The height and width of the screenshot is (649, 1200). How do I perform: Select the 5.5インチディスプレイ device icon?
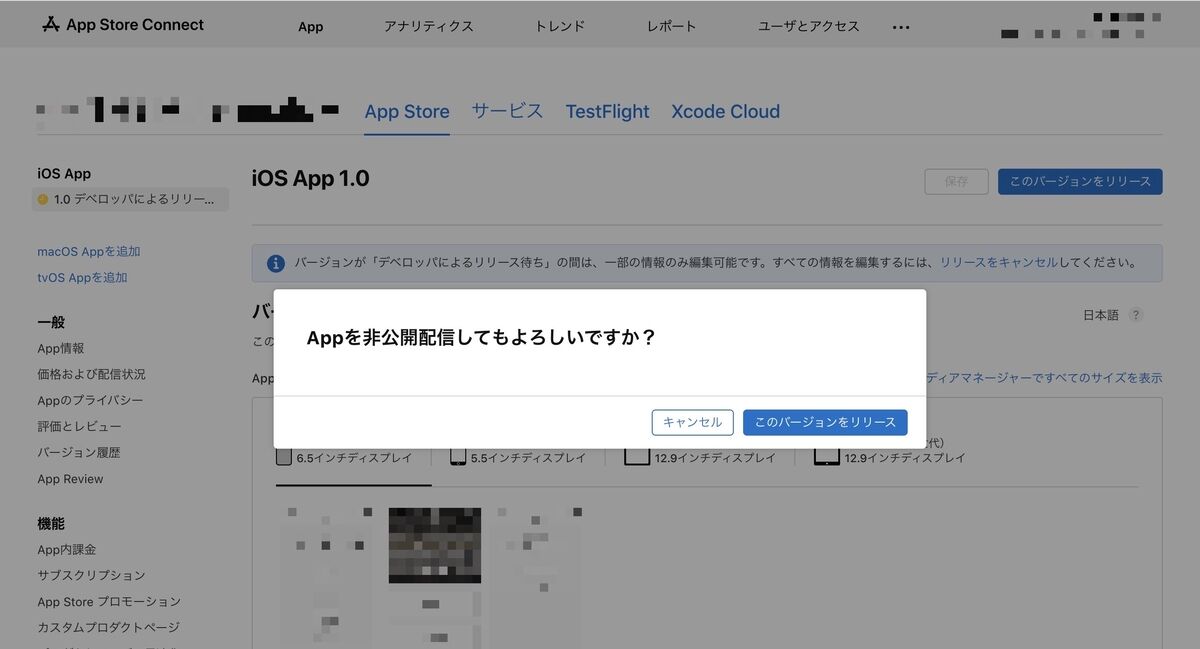coord(458,456)
